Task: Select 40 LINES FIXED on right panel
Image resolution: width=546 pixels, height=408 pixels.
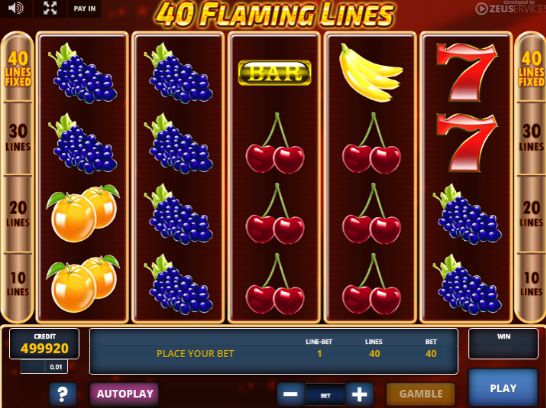Action: [x=531, y=69]
